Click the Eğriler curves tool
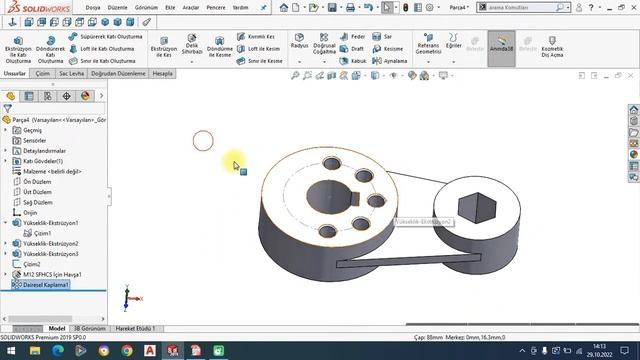This screenshot has width=640, height=360. (x=453, y=41)
